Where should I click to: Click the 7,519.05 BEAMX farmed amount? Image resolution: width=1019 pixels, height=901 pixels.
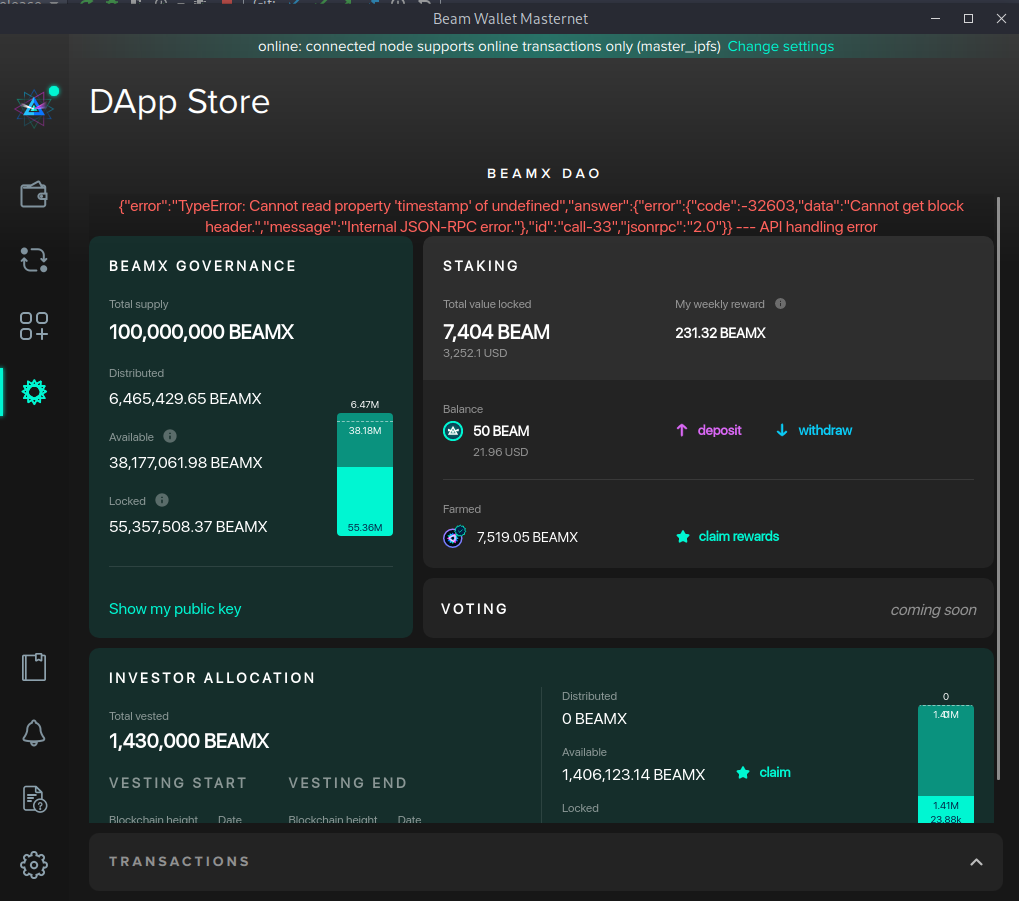(x=527, y=537)
